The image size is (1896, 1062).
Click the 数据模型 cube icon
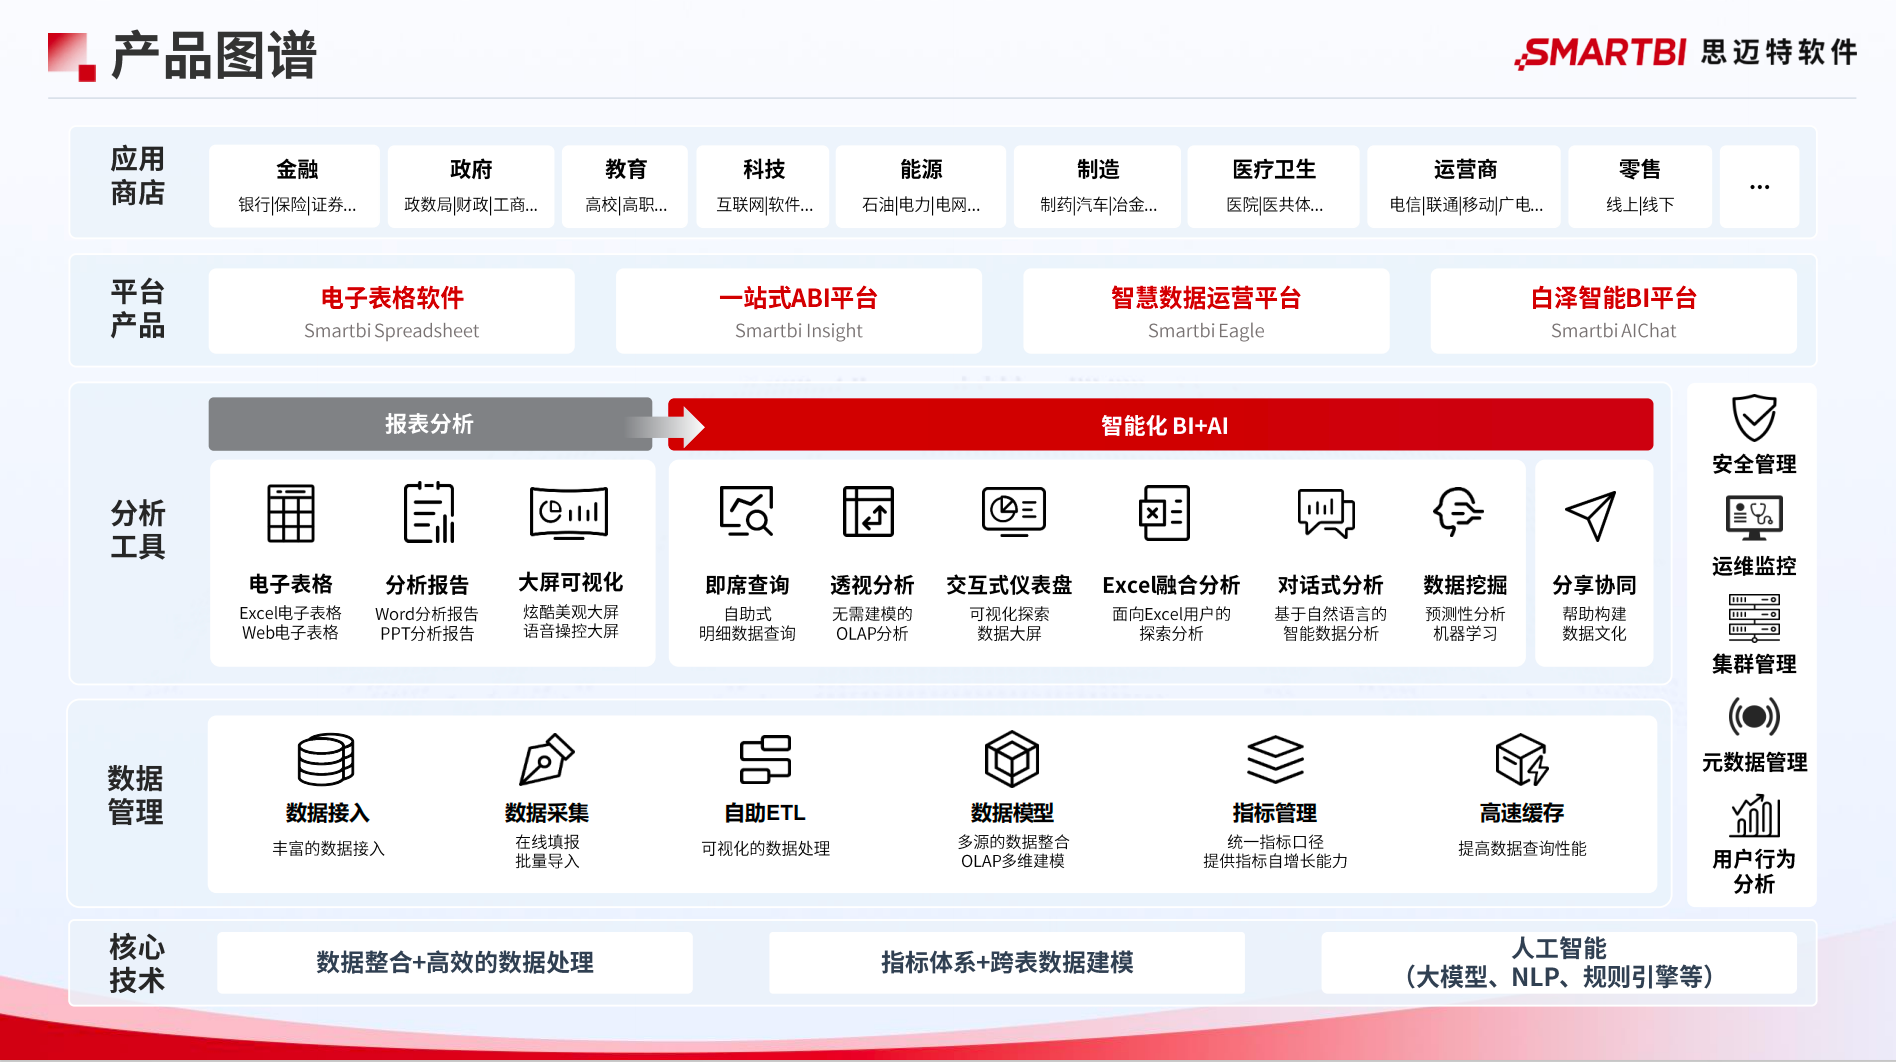1012,759
